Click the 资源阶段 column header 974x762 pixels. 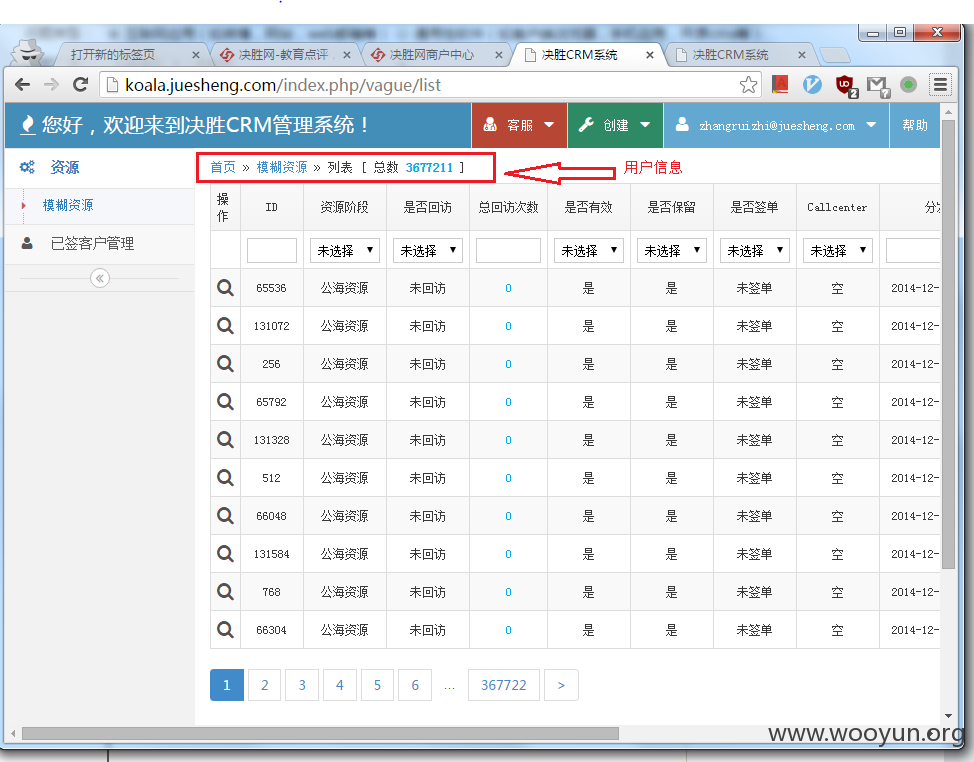pyautogui.click(x=345, y=207)
